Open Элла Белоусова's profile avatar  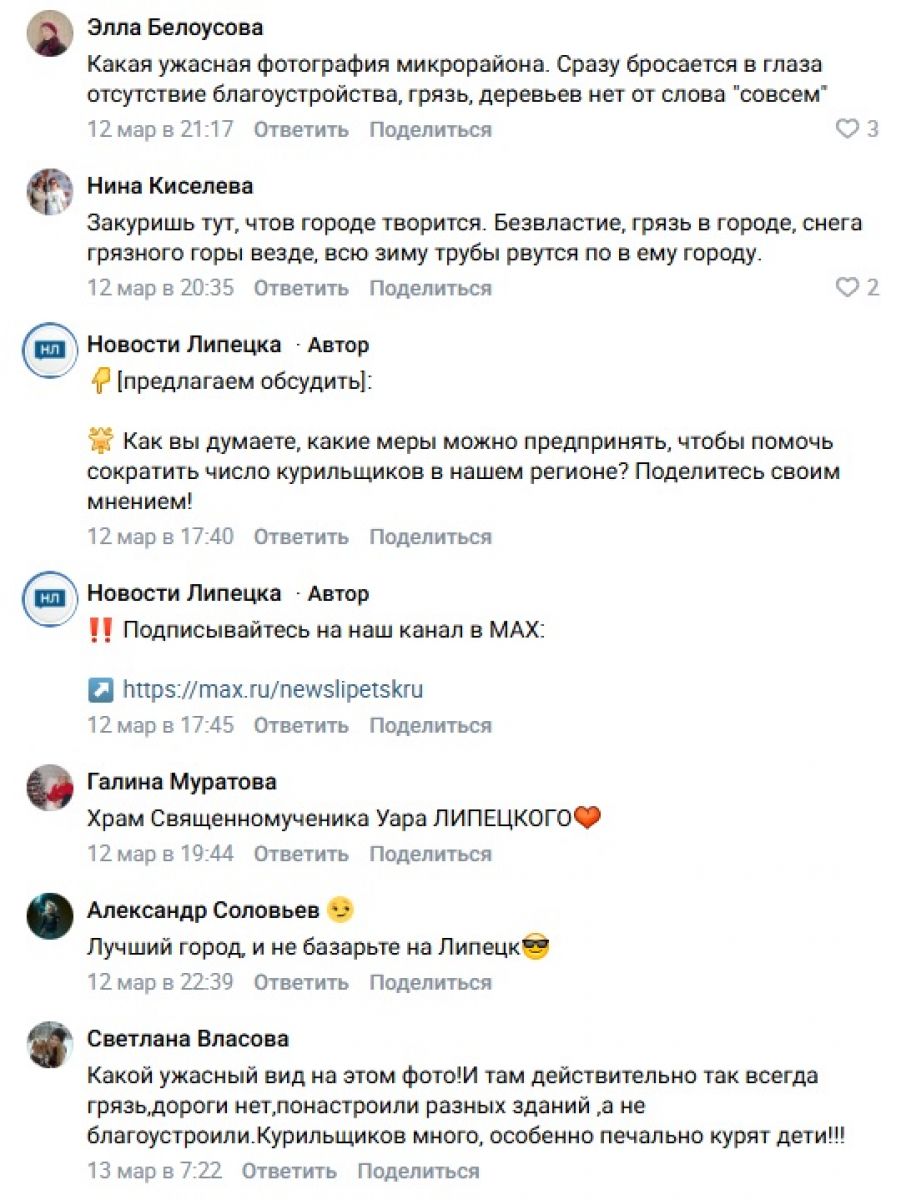tap(50, 35)
